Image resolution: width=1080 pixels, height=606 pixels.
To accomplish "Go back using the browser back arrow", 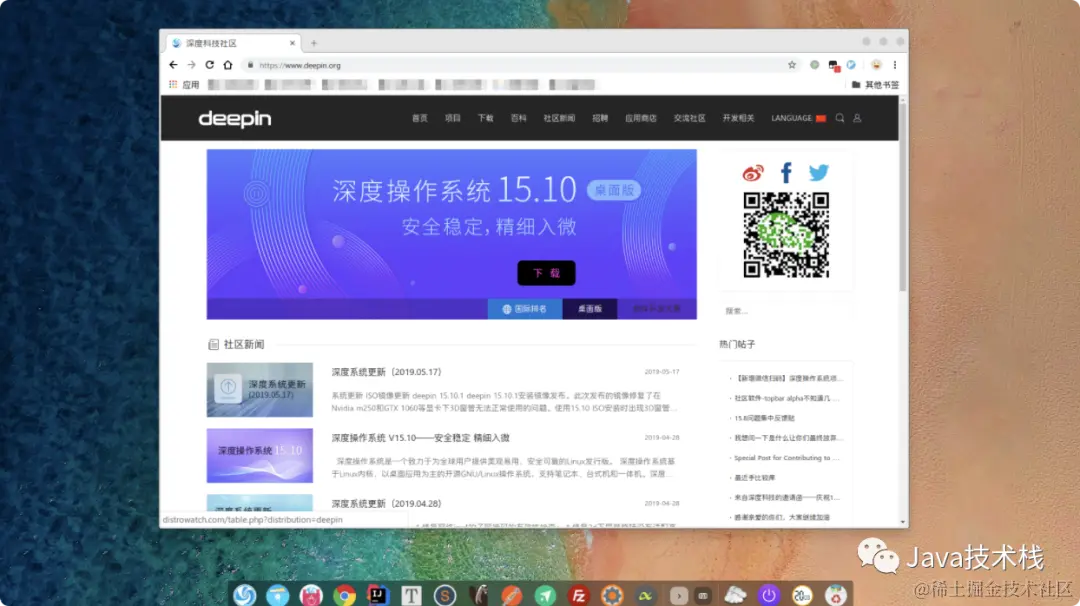I will point(173,65).
